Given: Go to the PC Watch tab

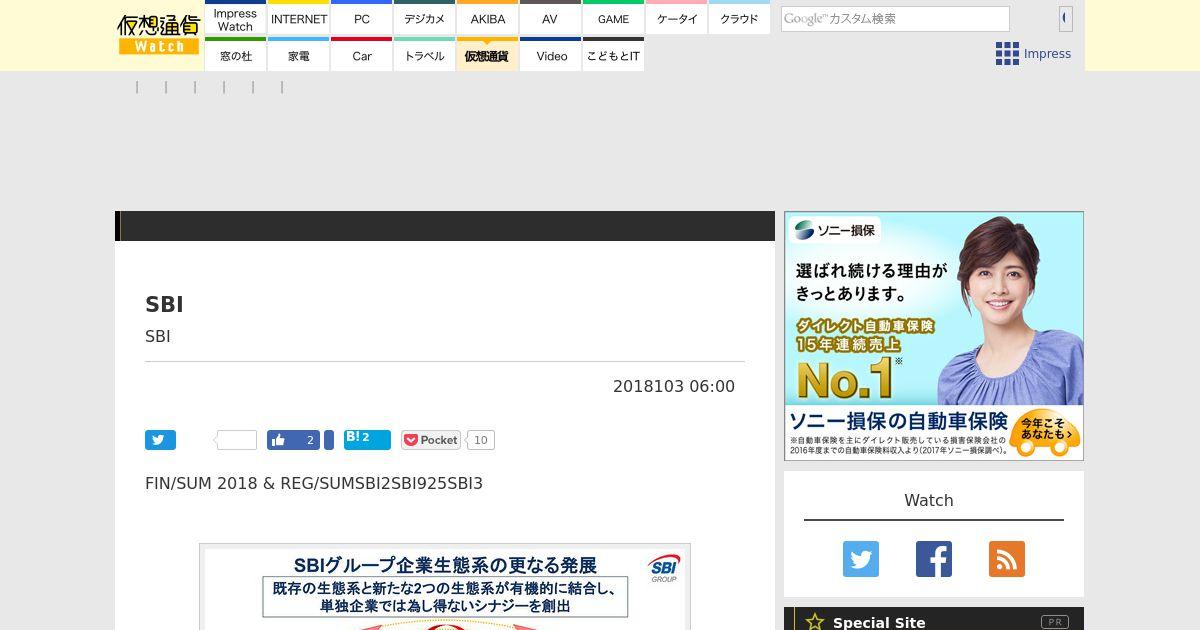Looking at the screenshot, I should pyautogui.click(x=362, y=19).
